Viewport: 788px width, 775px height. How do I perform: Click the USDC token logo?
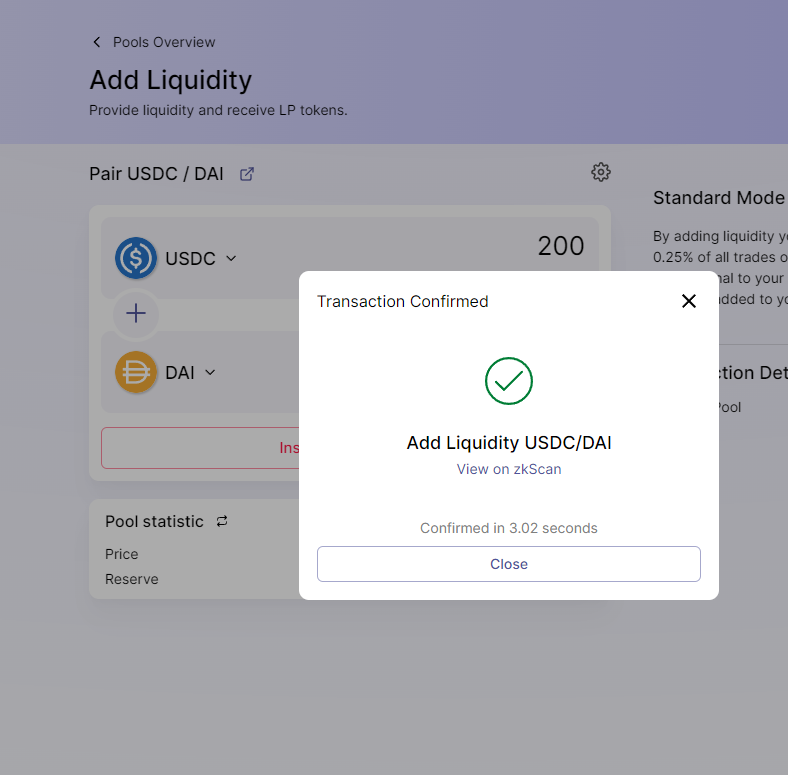(x=136, y=258)
